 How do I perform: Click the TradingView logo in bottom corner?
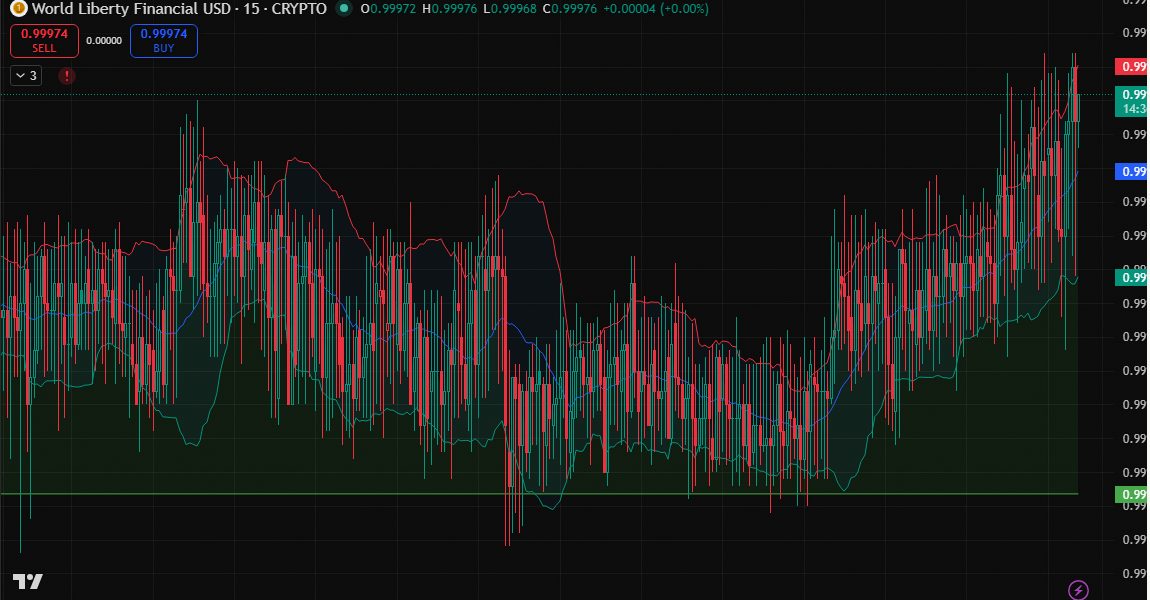tap(27, 582)
